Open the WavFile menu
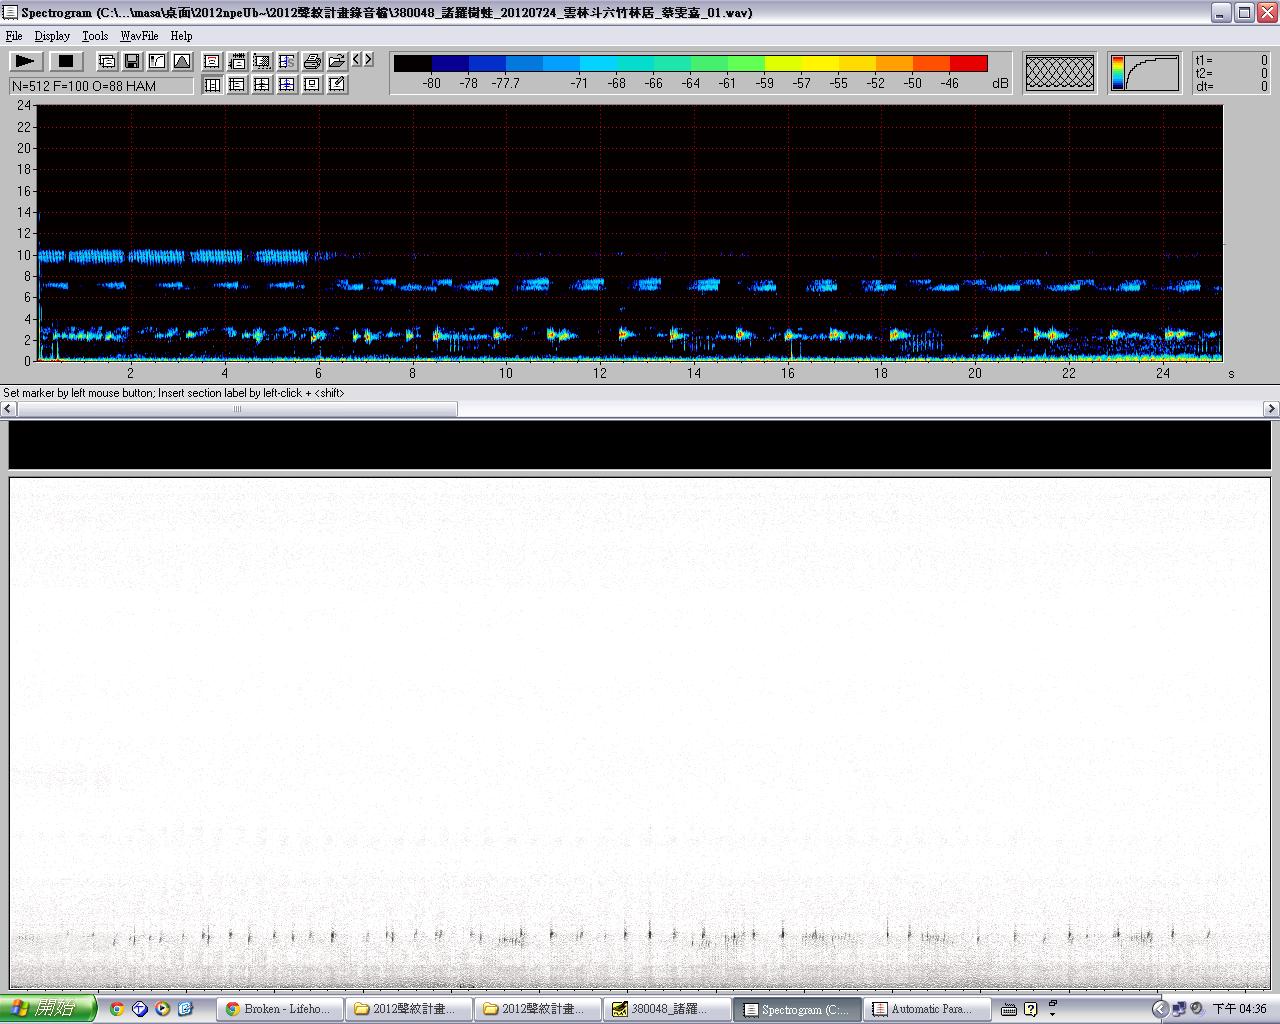Viewport: 1280px width, 1024px height. [139, 36]
